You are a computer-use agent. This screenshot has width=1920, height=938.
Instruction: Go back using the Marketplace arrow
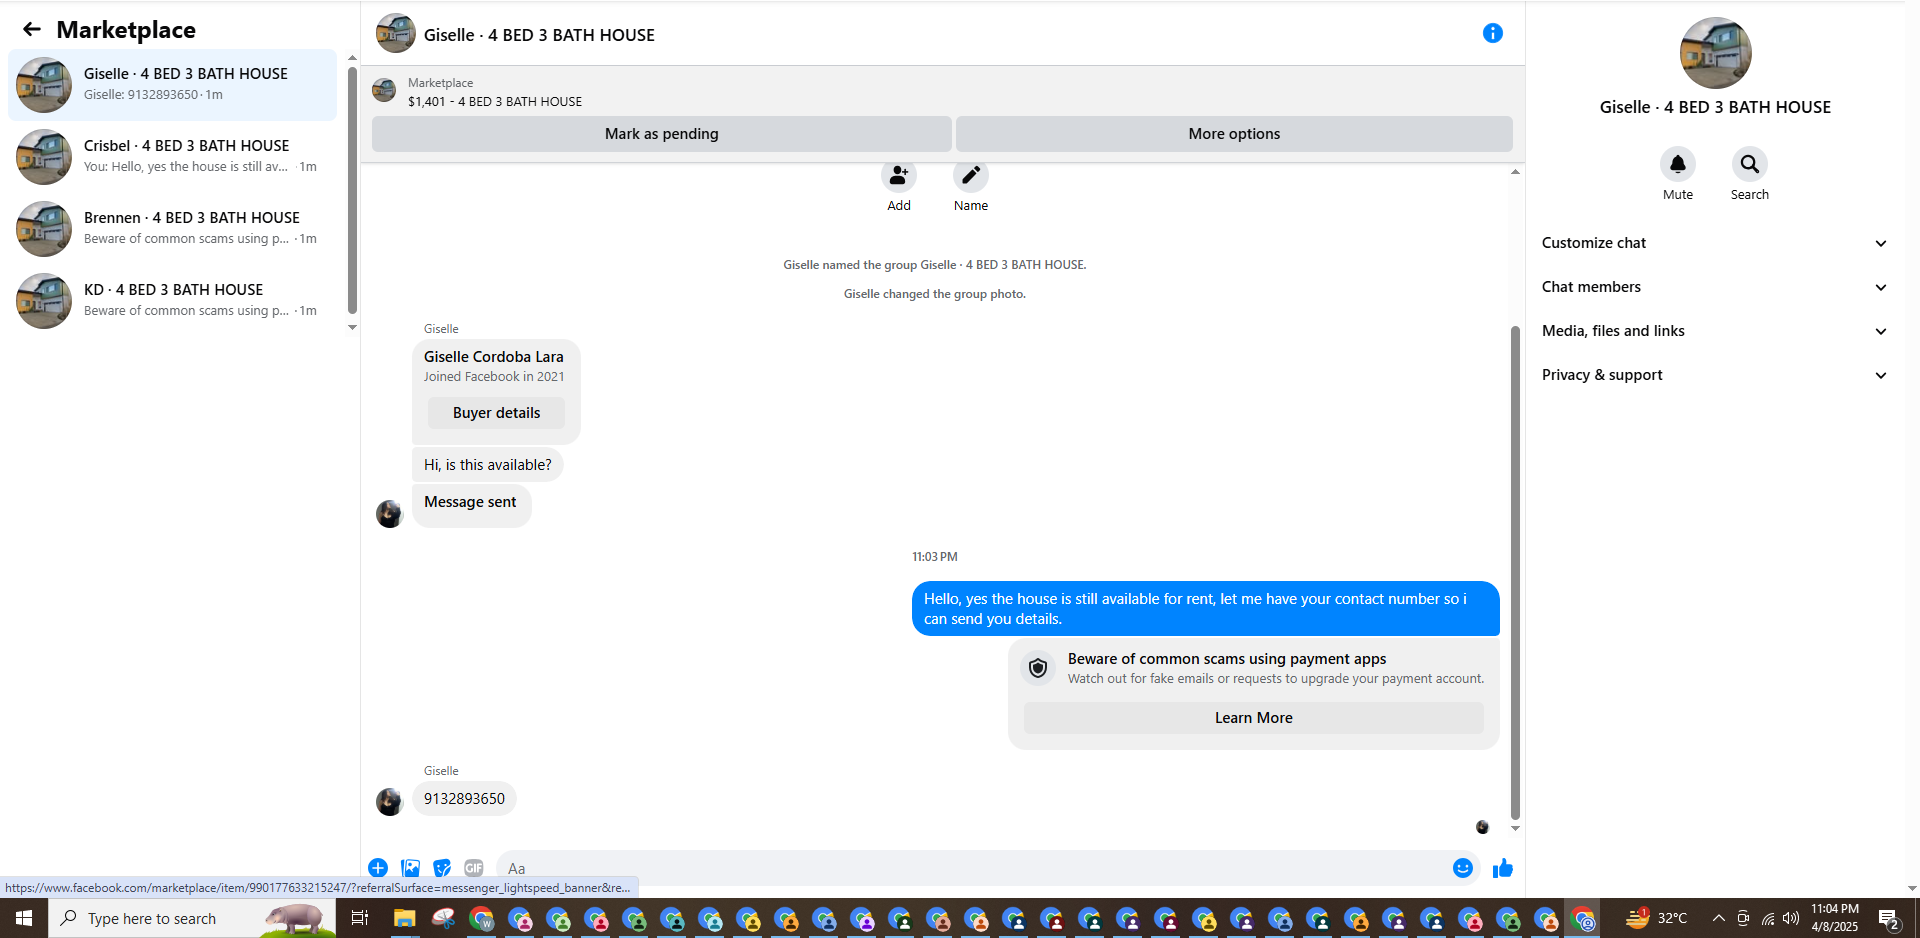click(32, 30)
